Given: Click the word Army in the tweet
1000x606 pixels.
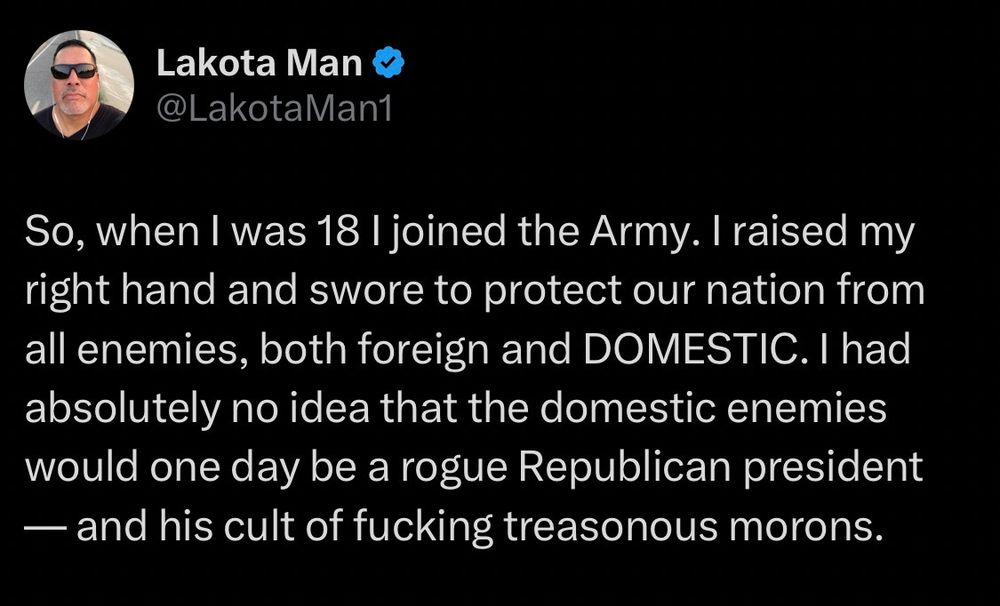Looking at the screenshot, I should coord(644,232).
